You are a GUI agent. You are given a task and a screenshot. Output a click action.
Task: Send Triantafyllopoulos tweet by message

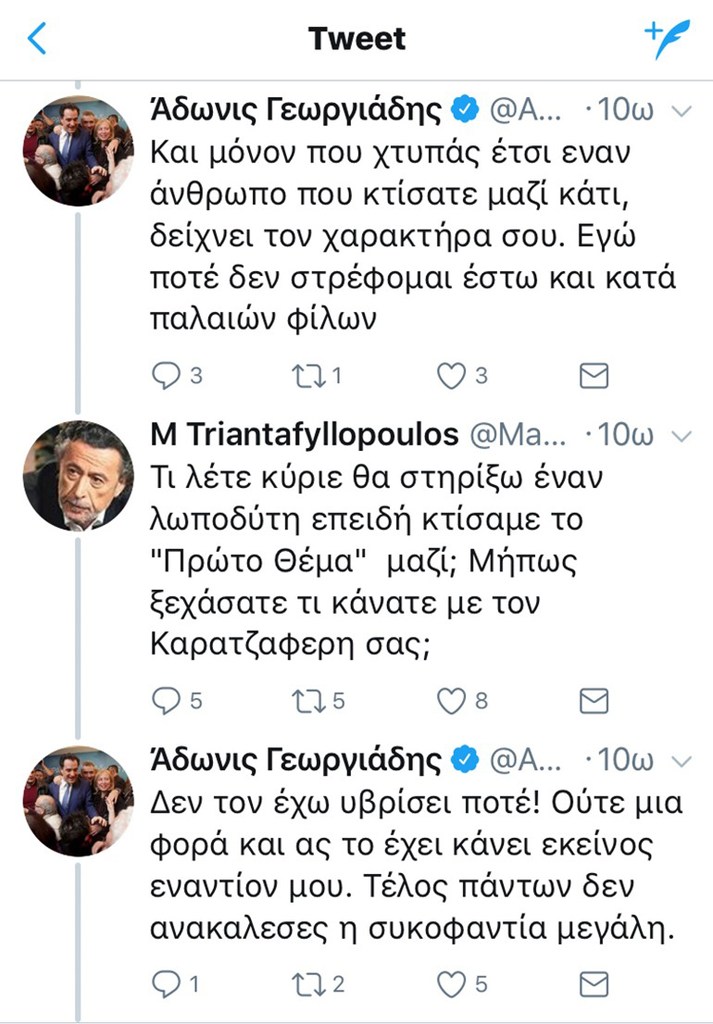(594, 700)
